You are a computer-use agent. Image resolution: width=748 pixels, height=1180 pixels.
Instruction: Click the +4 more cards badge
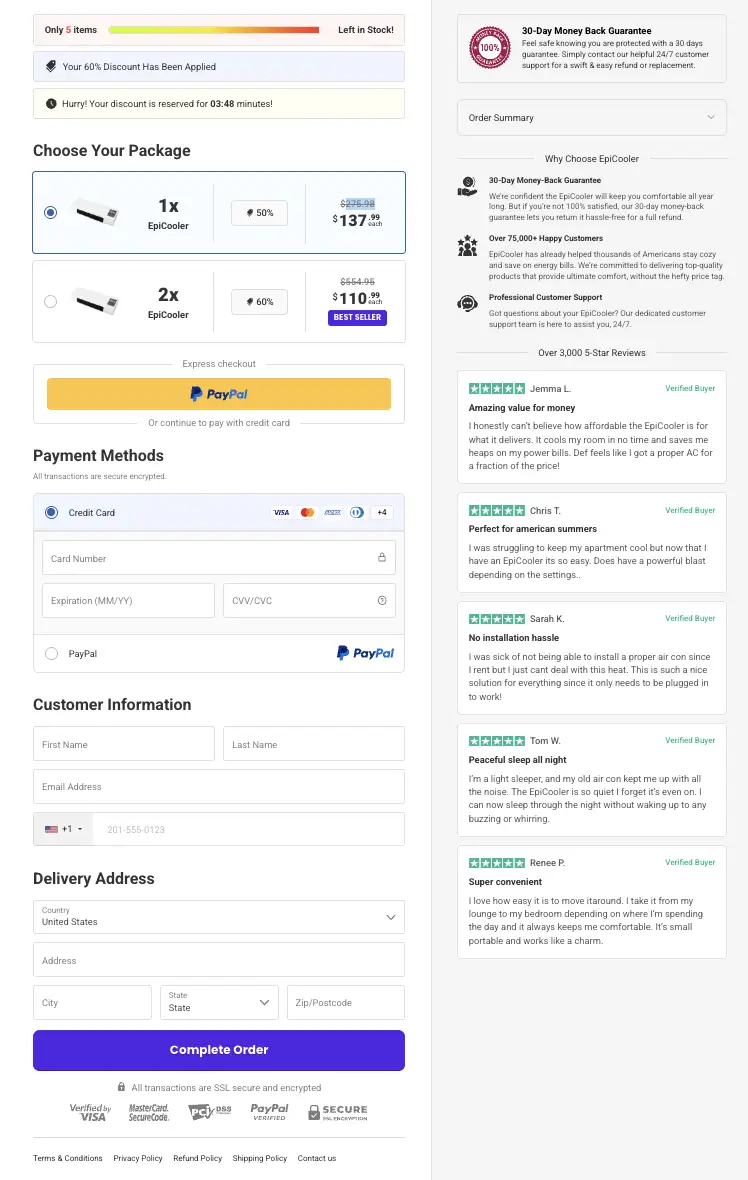point(382,512)
